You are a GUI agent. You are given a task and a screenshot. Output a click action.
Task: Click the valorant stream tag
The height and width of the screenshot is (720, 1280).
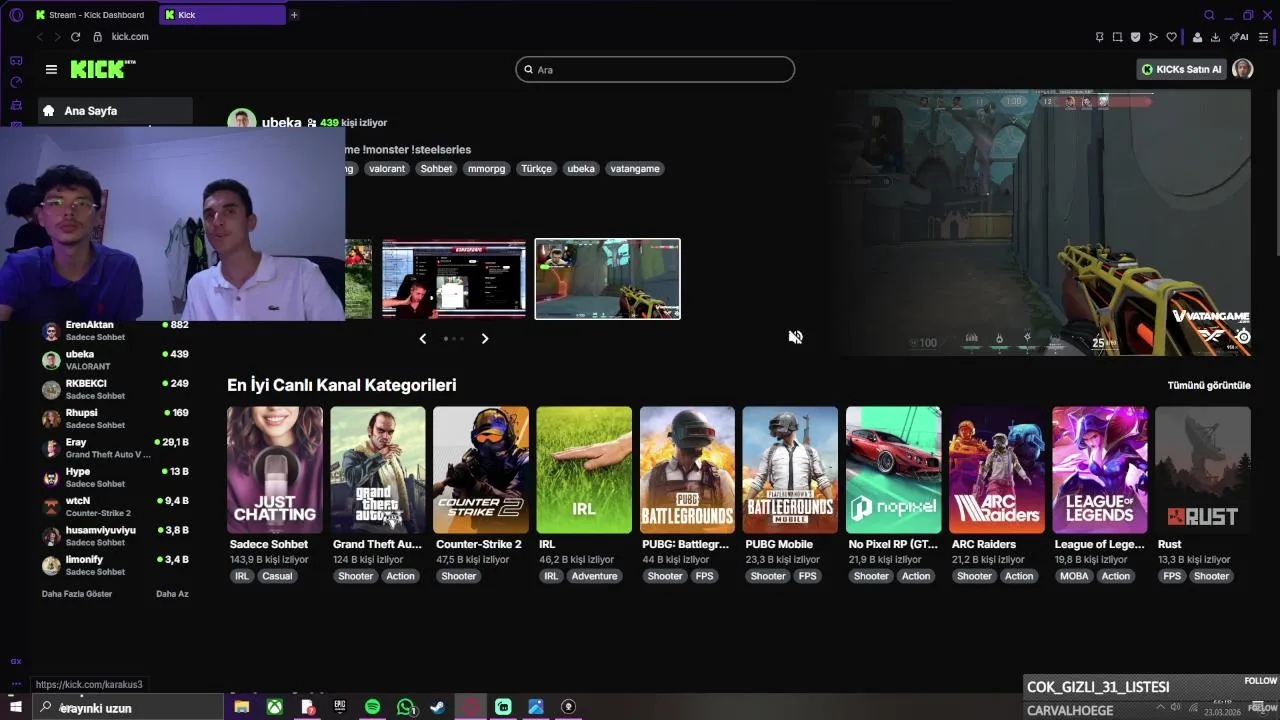387,169
